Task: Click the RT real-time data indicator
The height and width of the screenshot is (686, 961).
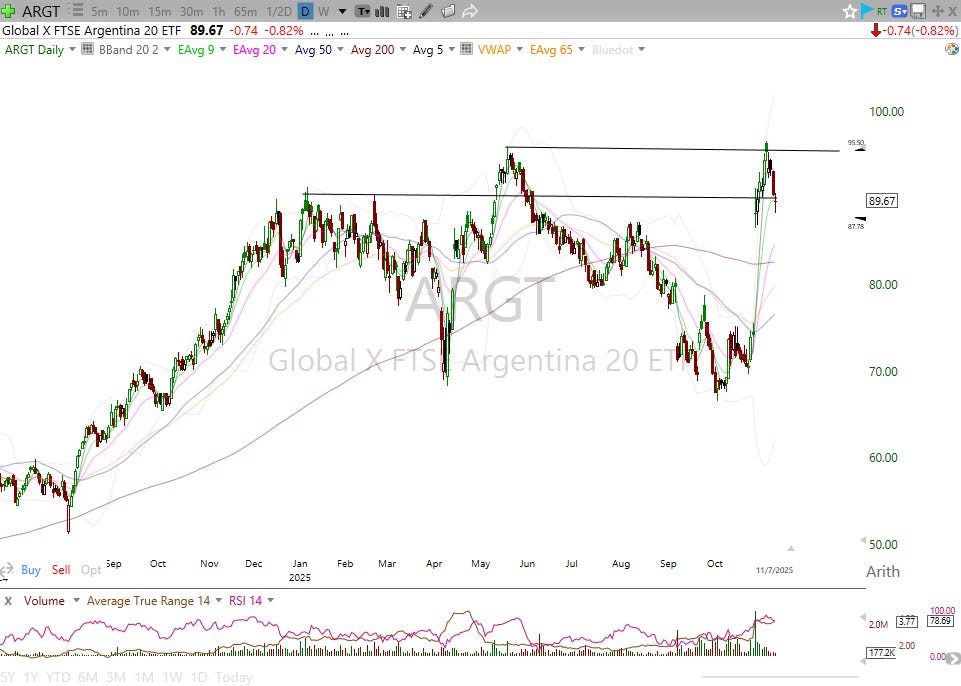Action: 882,11
